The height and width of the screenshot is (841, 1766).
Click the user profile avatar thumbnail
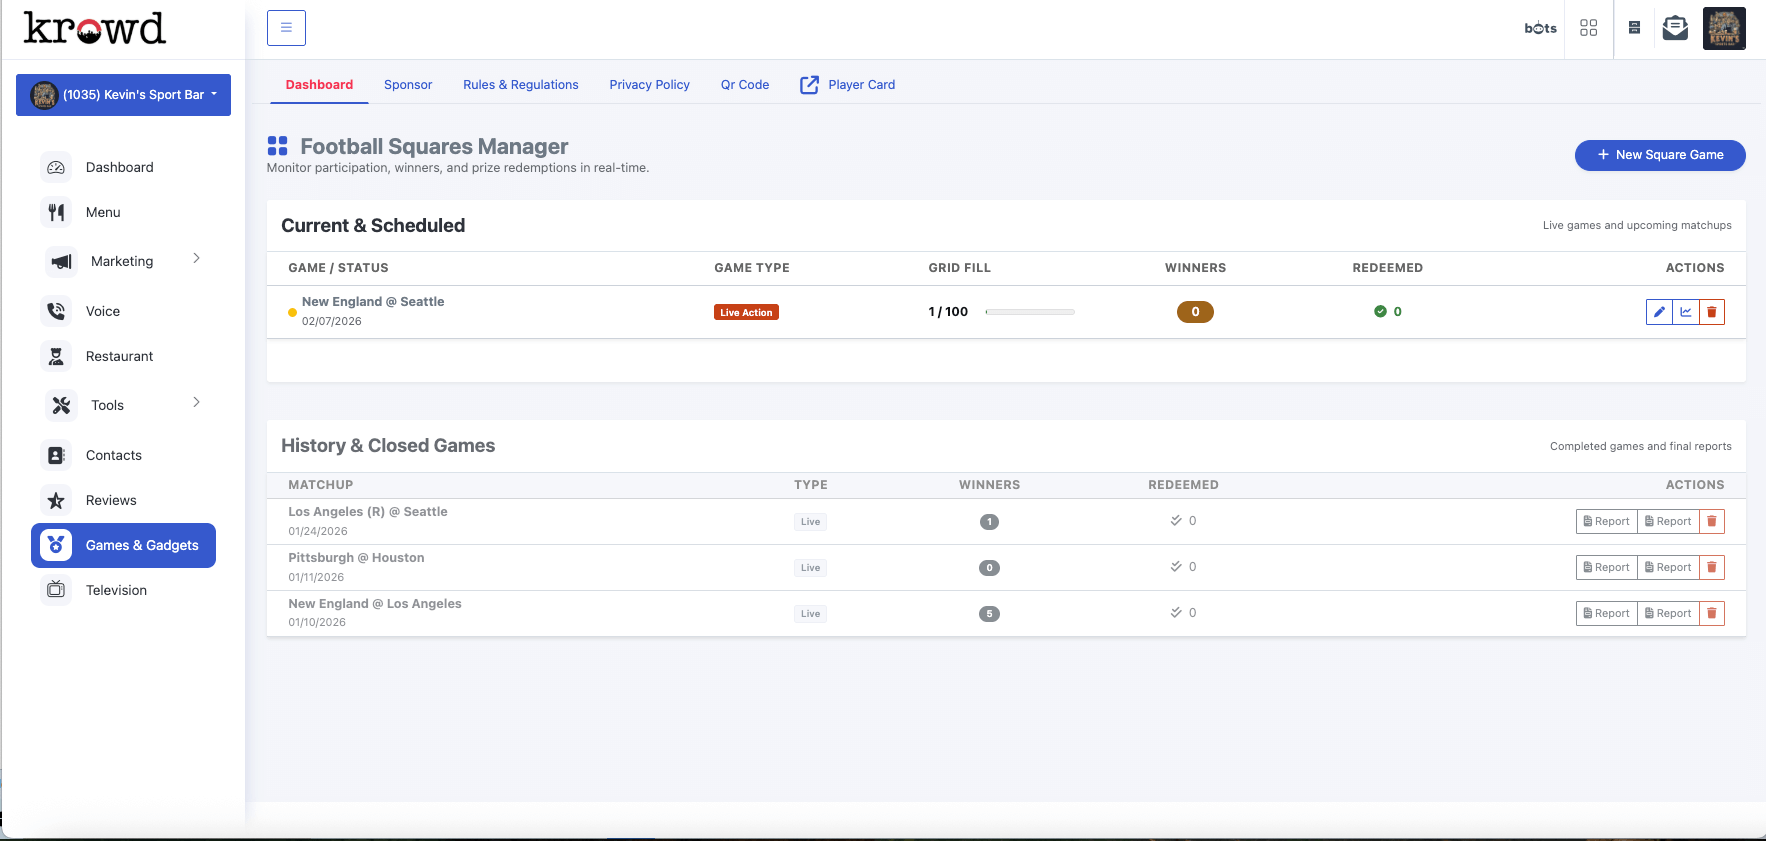[x=1723, y=28]
